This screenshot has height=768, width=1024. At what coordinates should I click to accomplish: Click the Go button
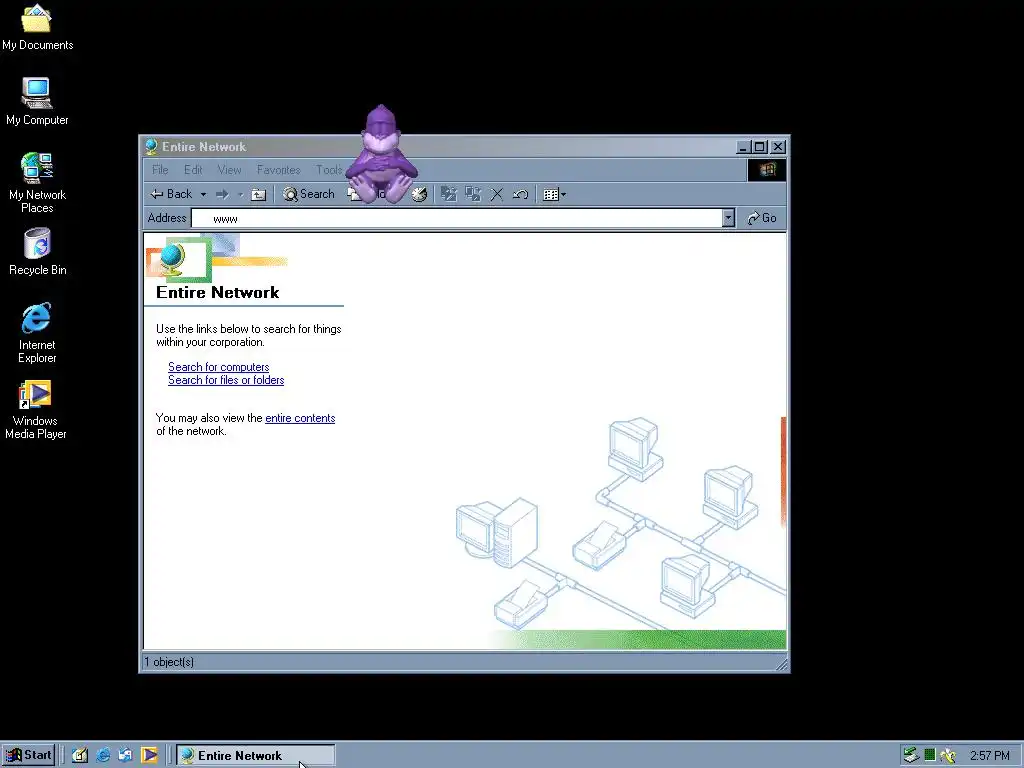[x=762, y=218]
